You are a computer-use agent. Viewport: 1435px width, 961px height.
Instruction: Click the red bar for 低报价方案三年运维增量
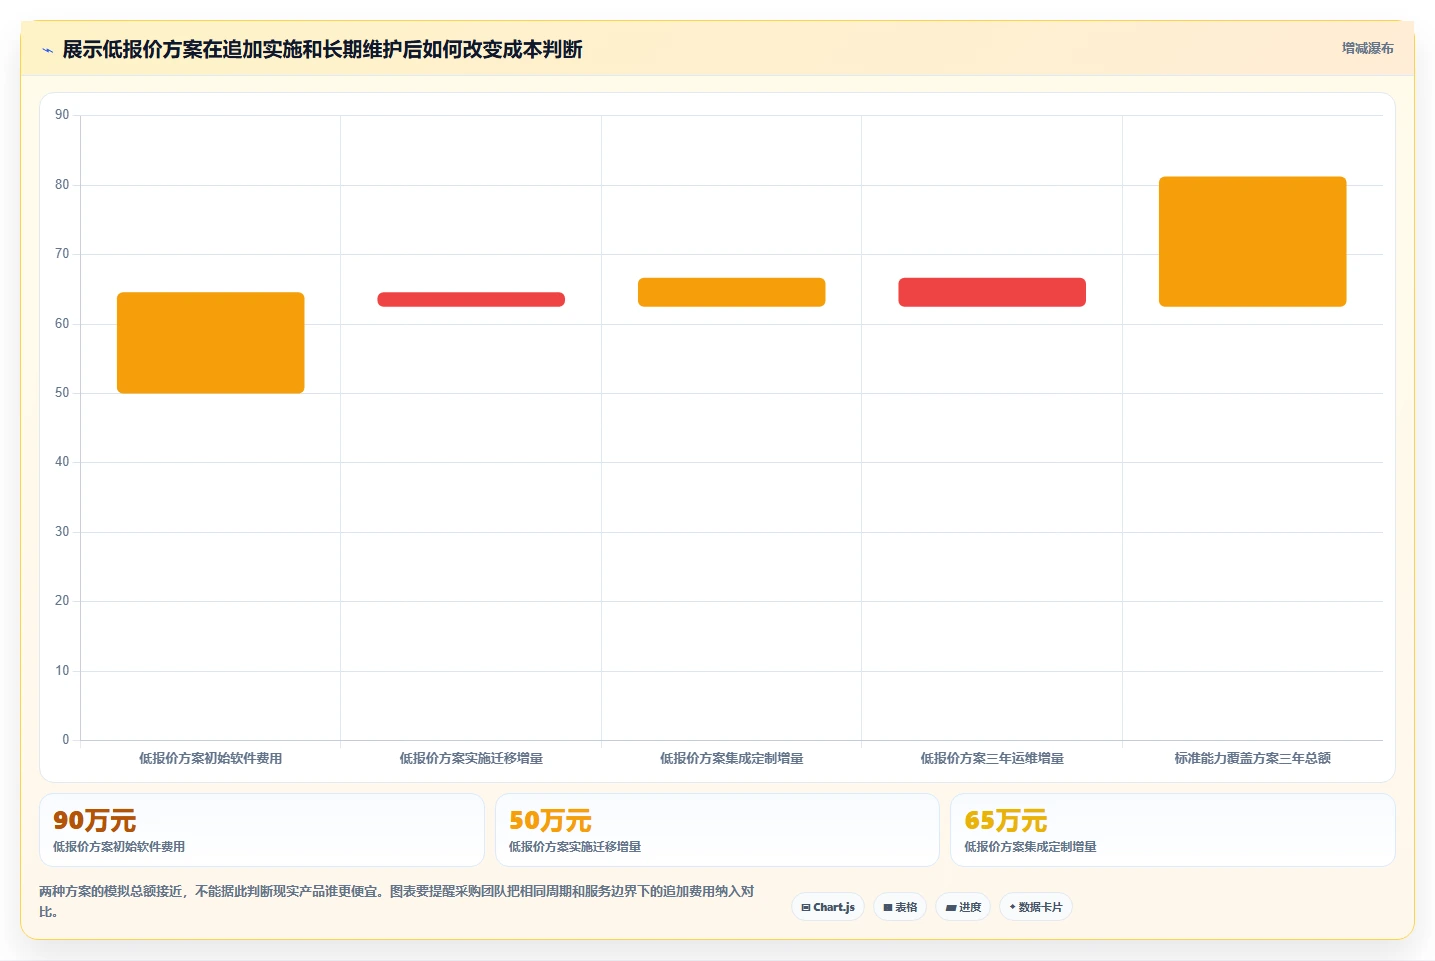point(992,292)
